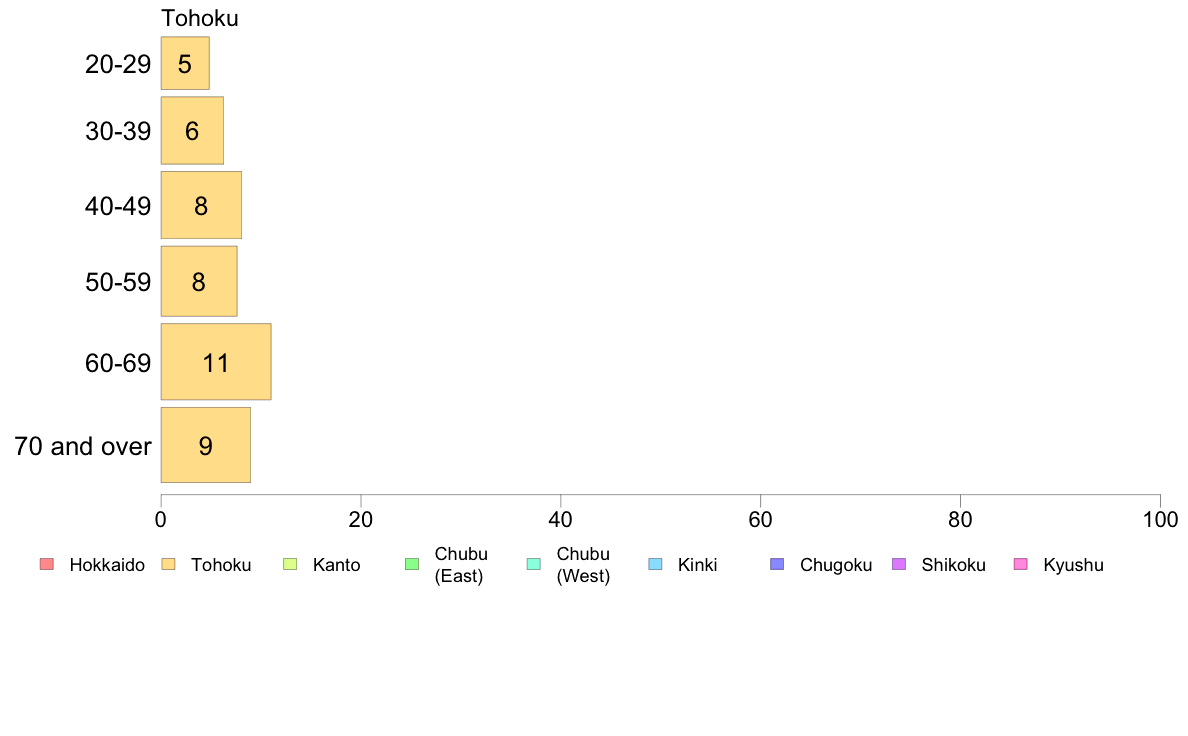The height and width of the screenshot is (736, 1188).
Task: Select the 50-59 age group bar
Action: point(199,281)
